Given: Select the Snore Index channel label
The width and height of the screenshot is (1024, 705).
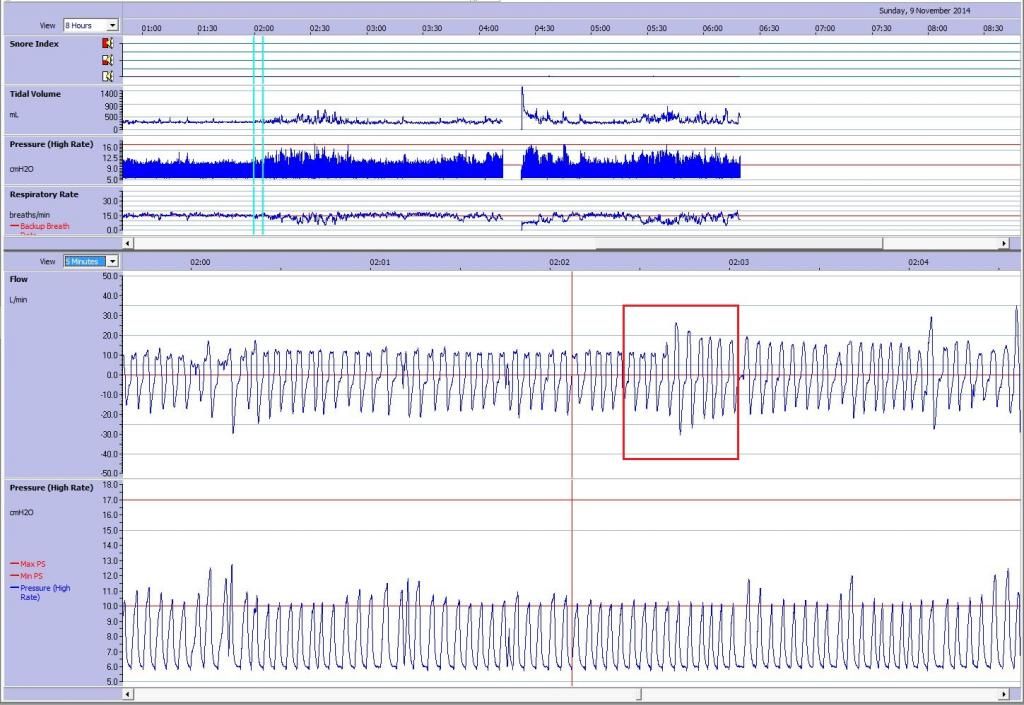Looking at the screenshot, I should point(34,44).
